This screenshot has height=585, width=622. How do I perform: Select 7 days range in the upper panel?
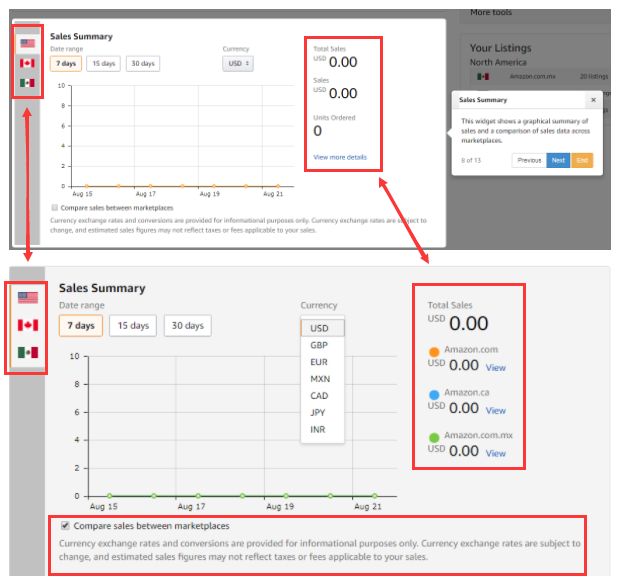click(x=66, y=63)
